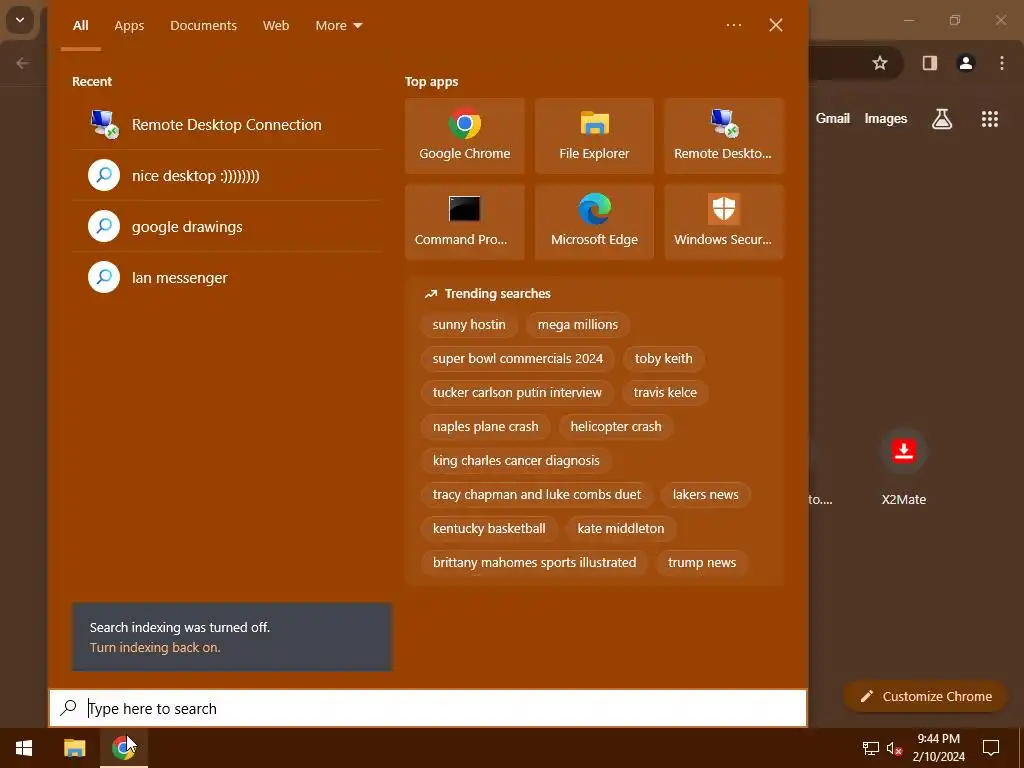Close the search panel with X

tap(775, 25)
